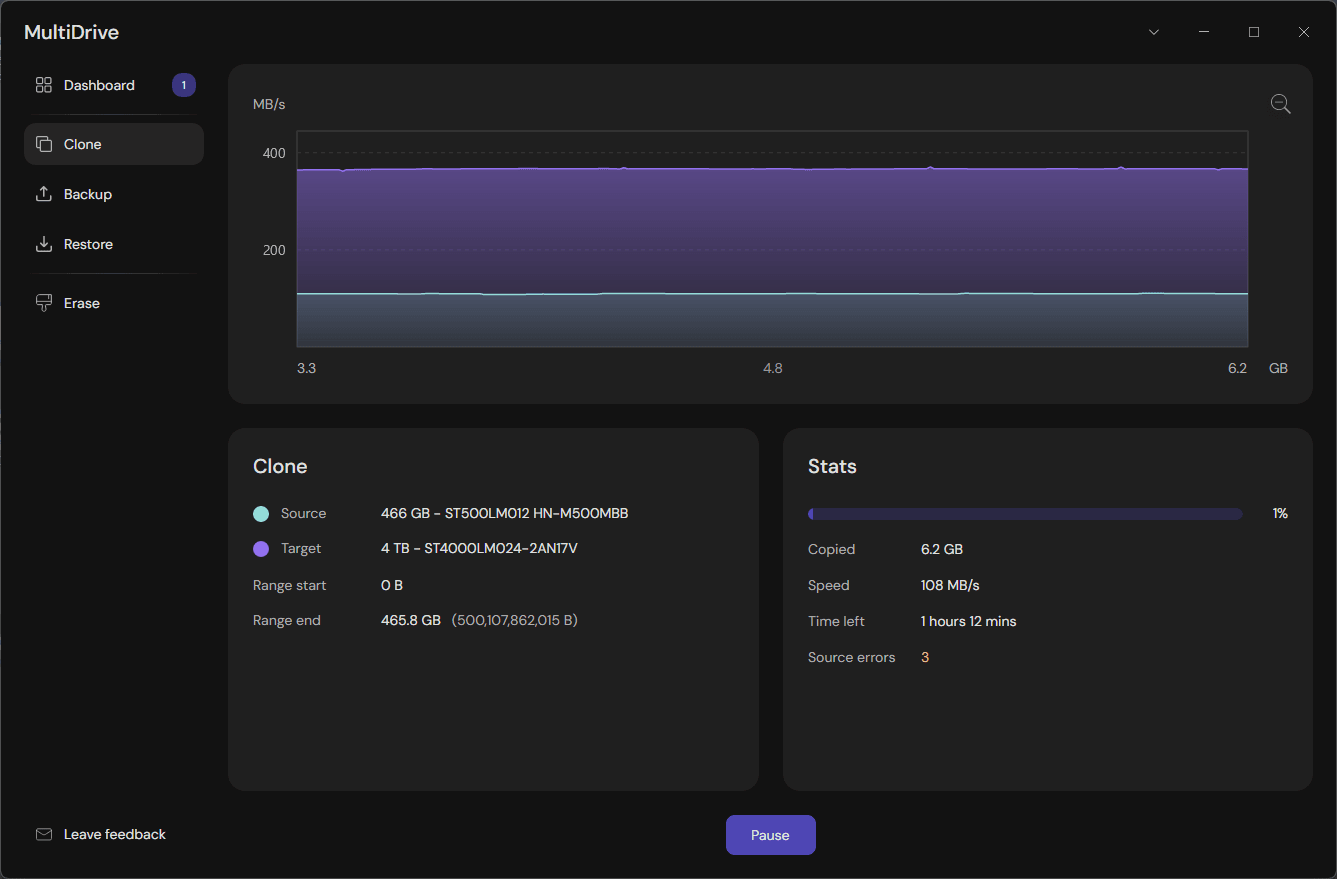Image resolution: width=1337 pixels, height=879 pixels.
Task: Click the Backup upload-arrow icon
Action: coord(43,193)
